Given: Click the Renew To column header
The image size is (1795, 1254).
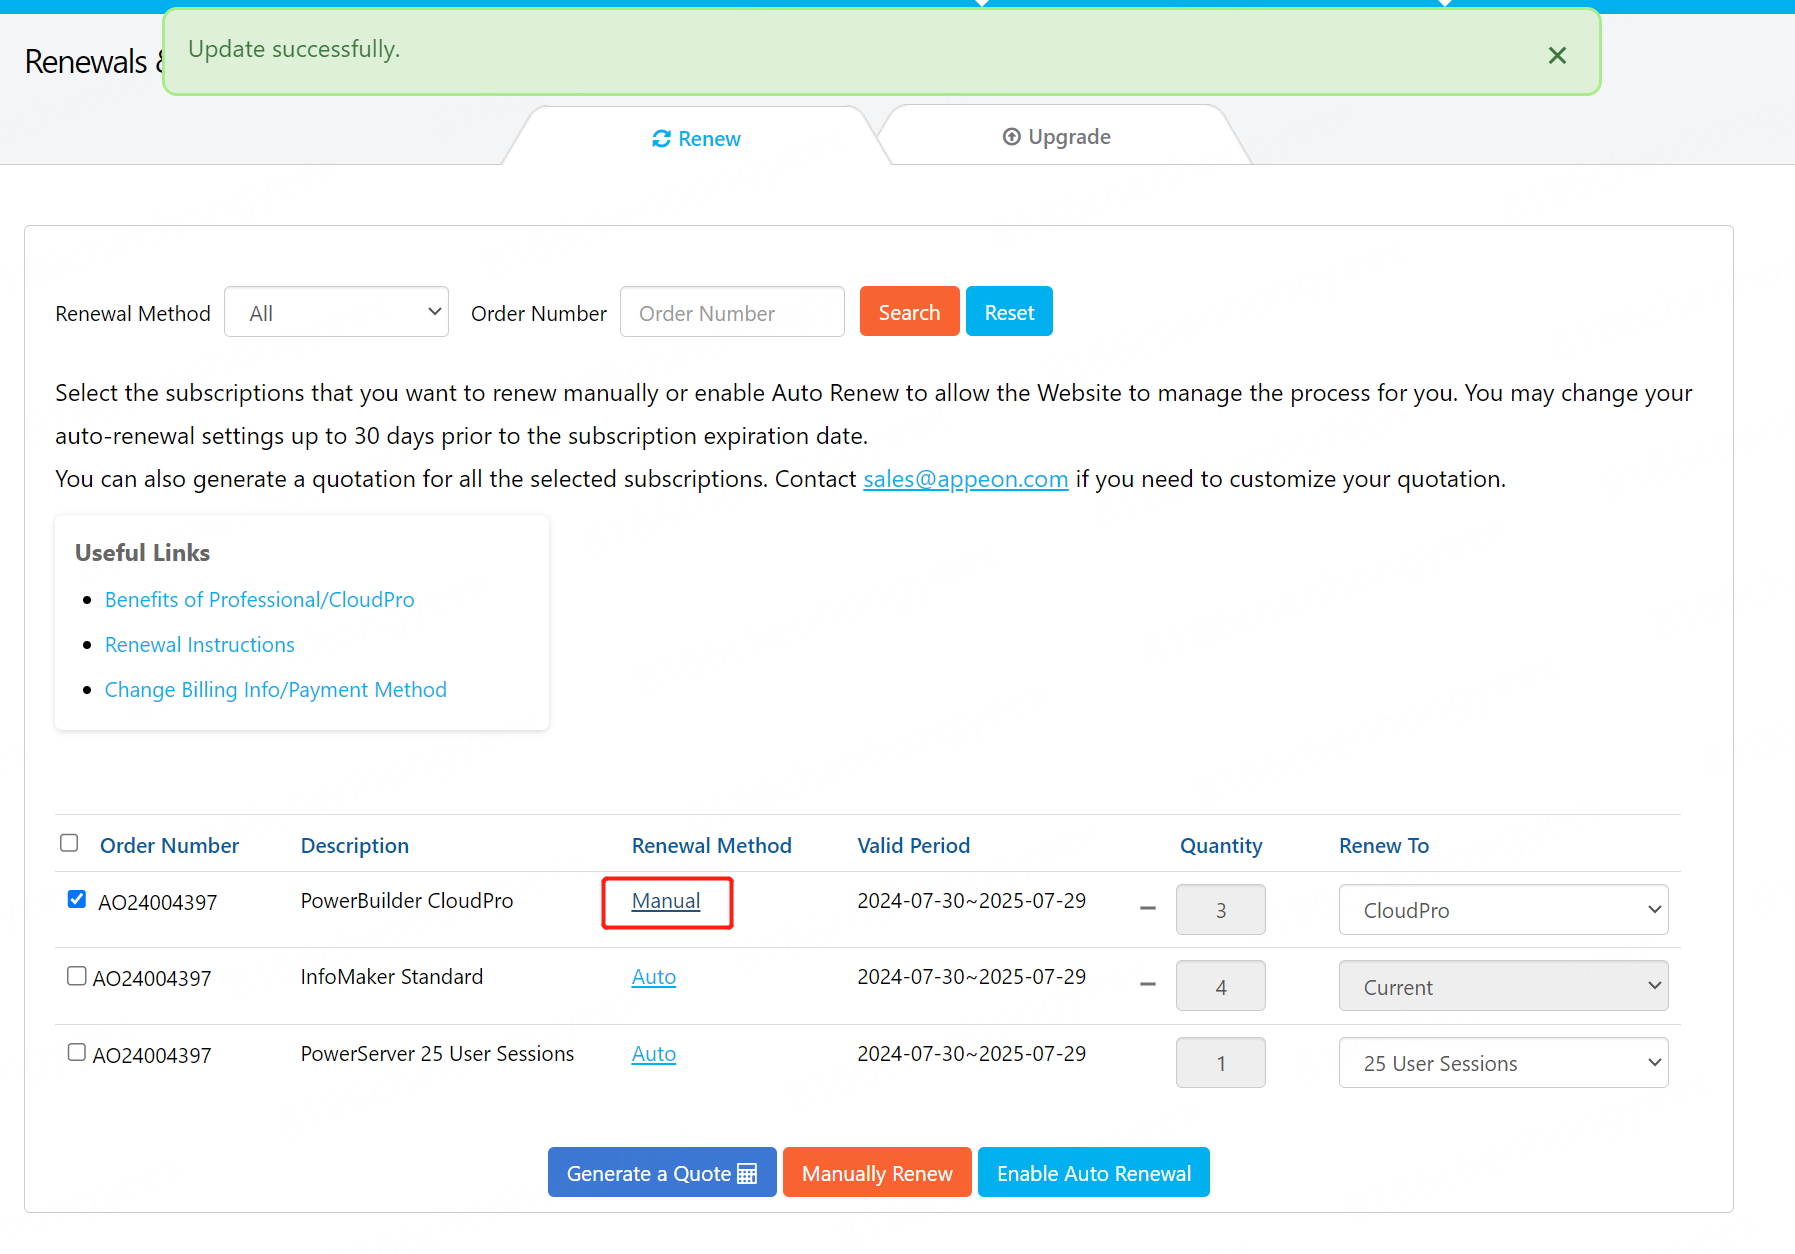Looking at the screenshot, I should click(1384, 845).
